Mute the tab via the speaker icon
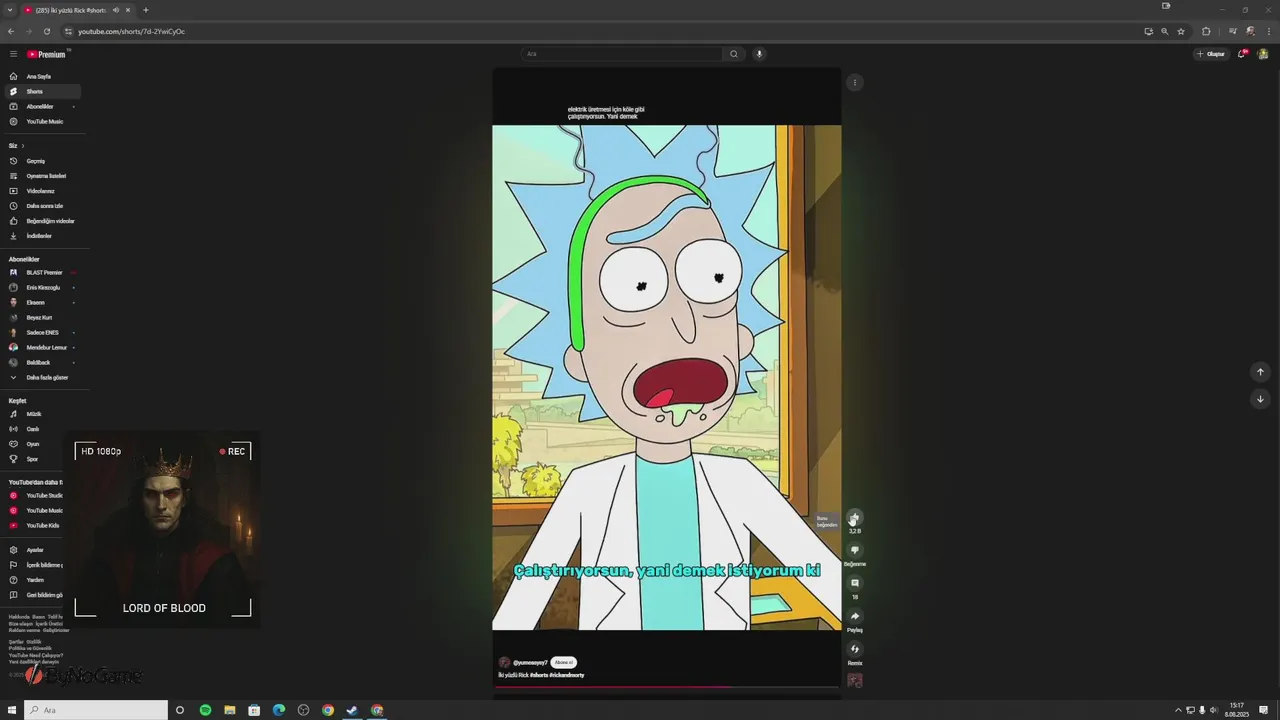The image size is (1280, 720). tap(116, 10)
